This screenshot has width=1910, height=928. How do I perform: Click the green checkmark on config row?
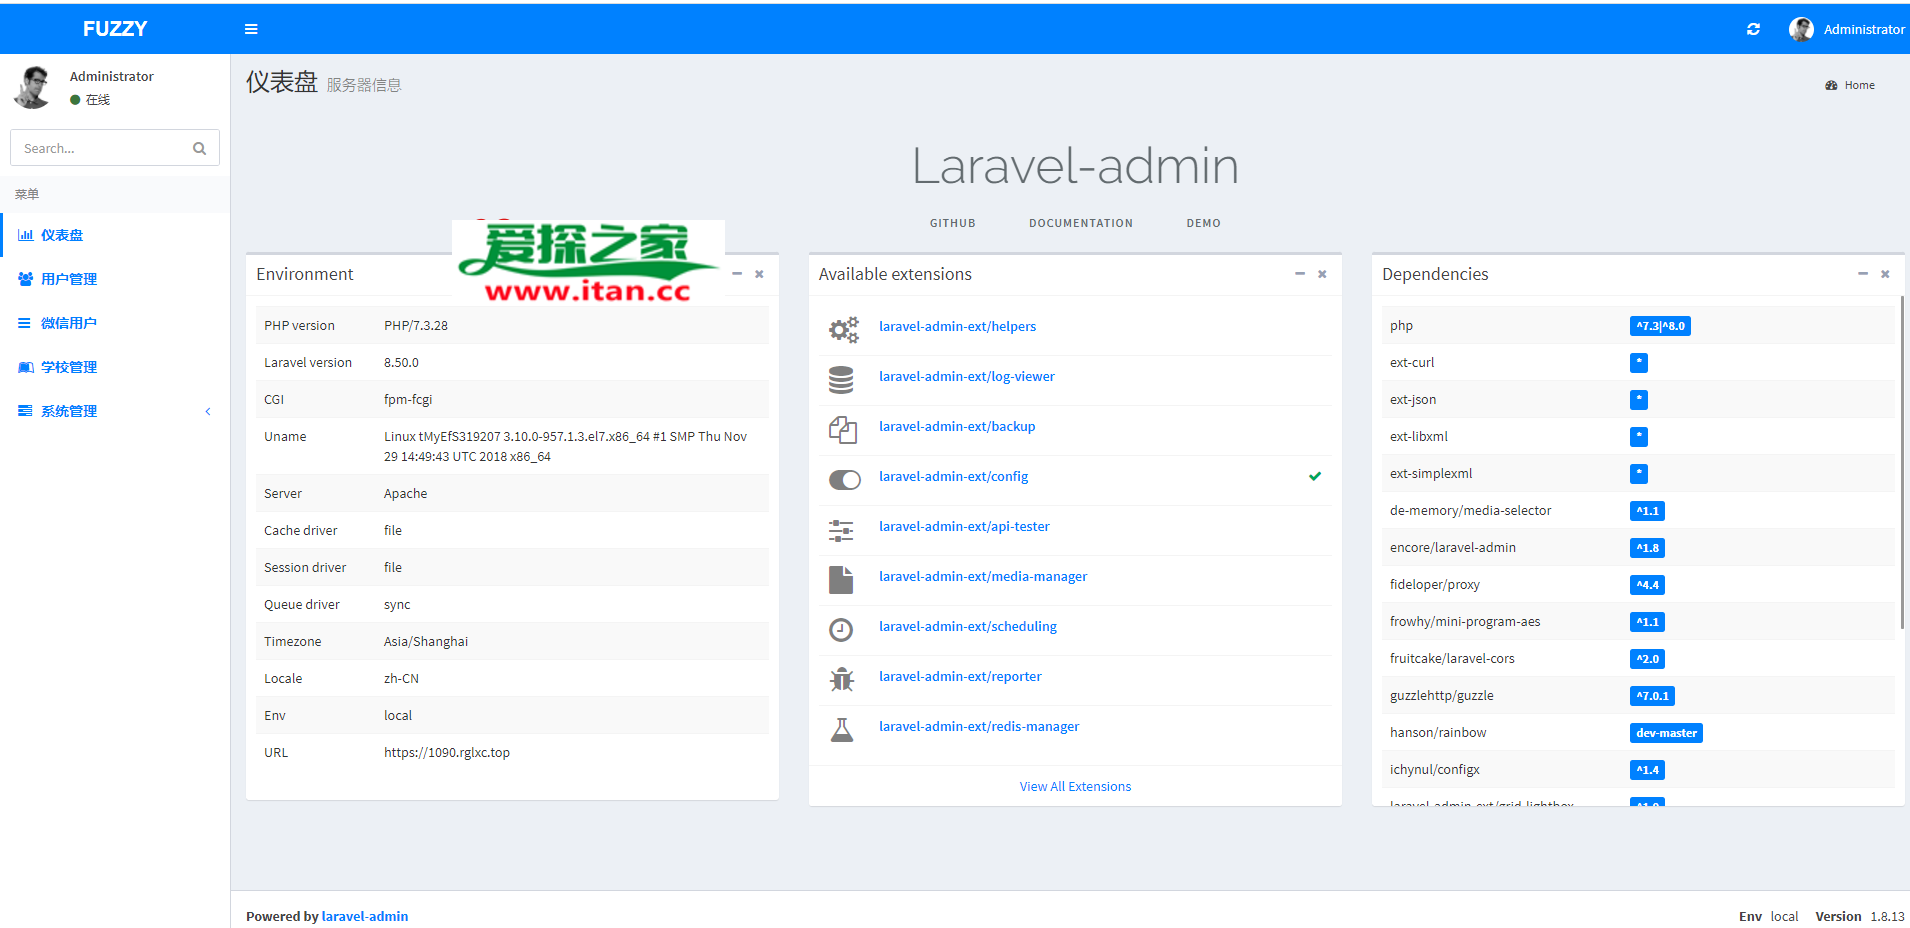(1315, 476)
